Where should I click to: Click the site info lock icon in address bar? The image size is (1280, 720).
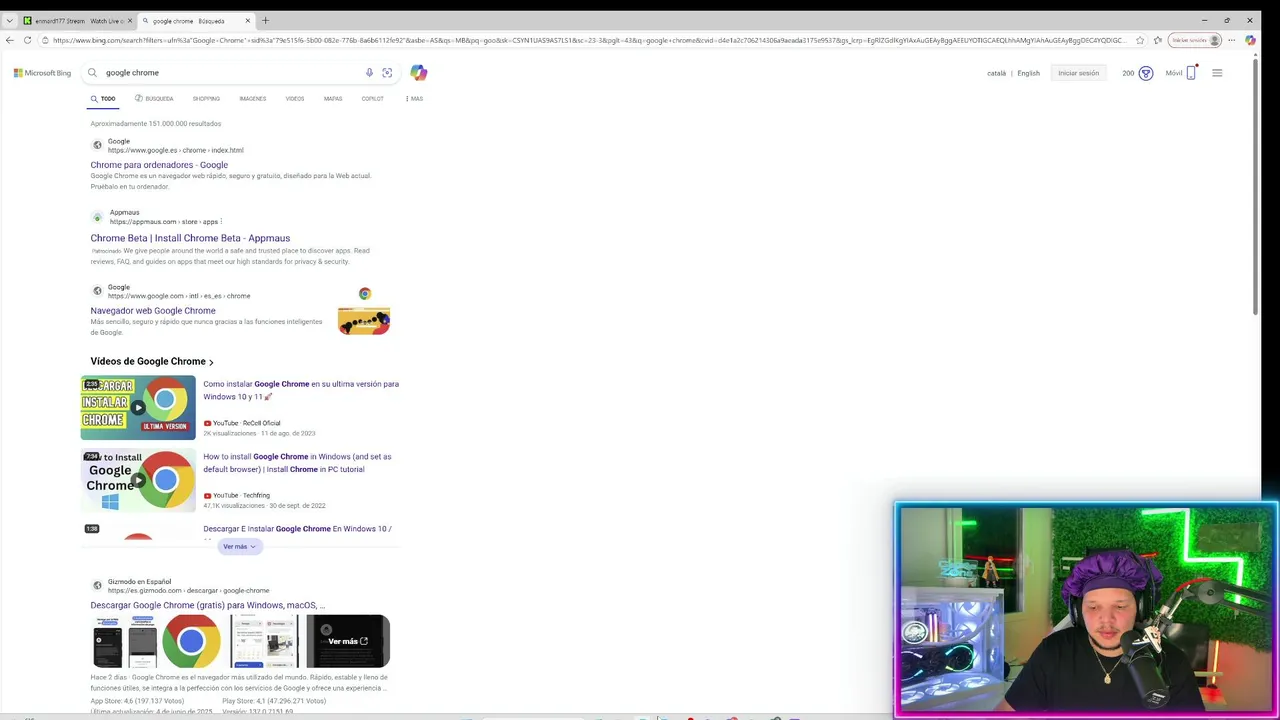tap(45, 40)
